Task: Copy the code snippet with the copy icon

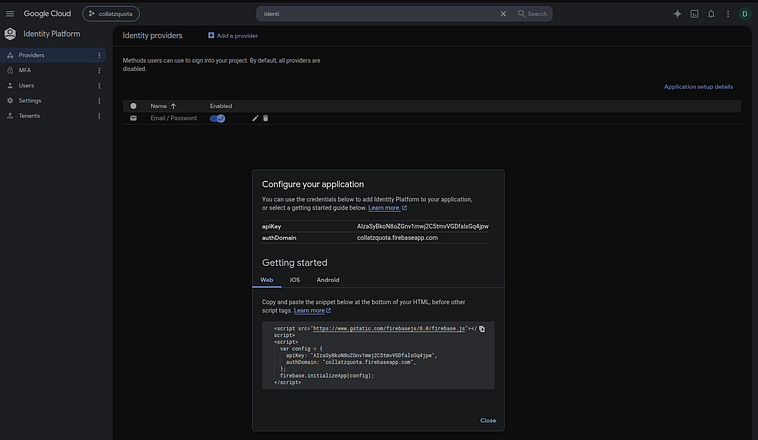Action: tap(482, 329)
